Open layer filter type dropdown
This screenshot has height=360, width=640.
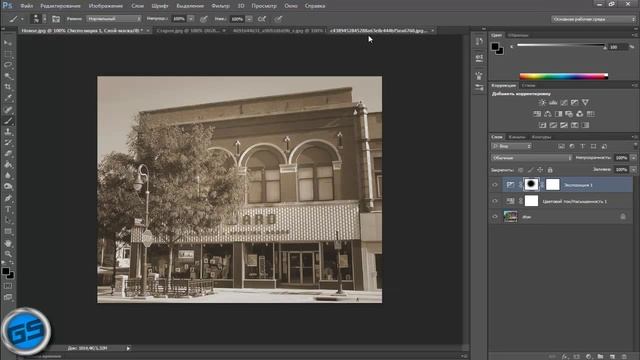[511, 146]
